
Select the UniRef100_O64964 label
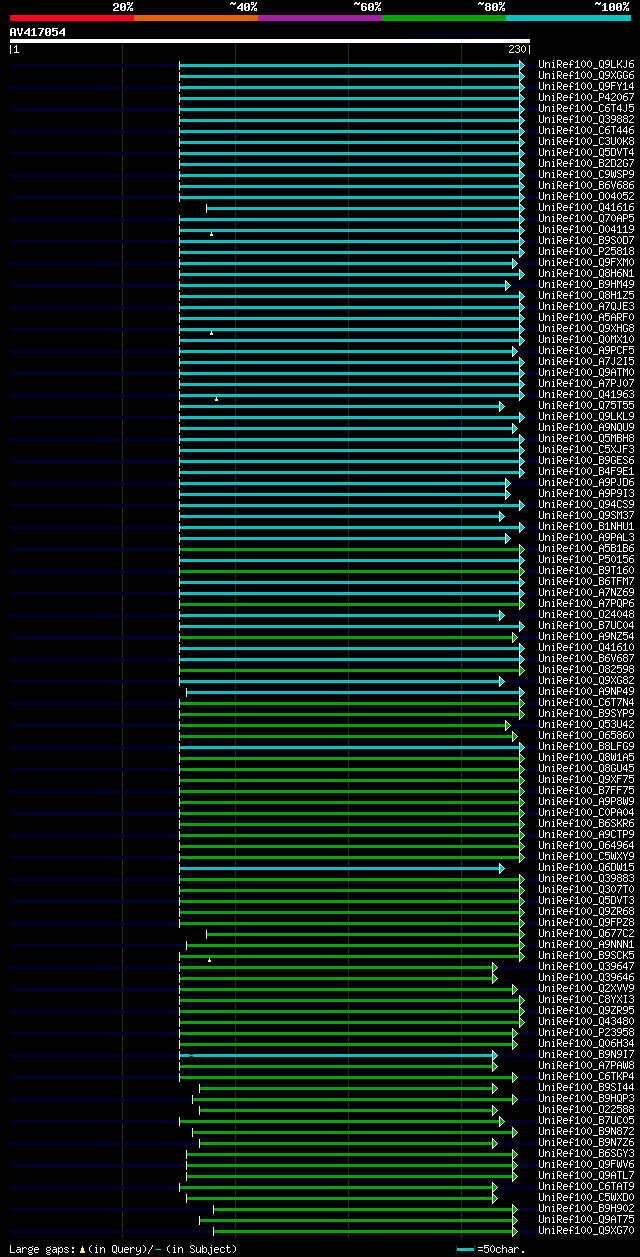pyautogui.click(x=586, y=846)
